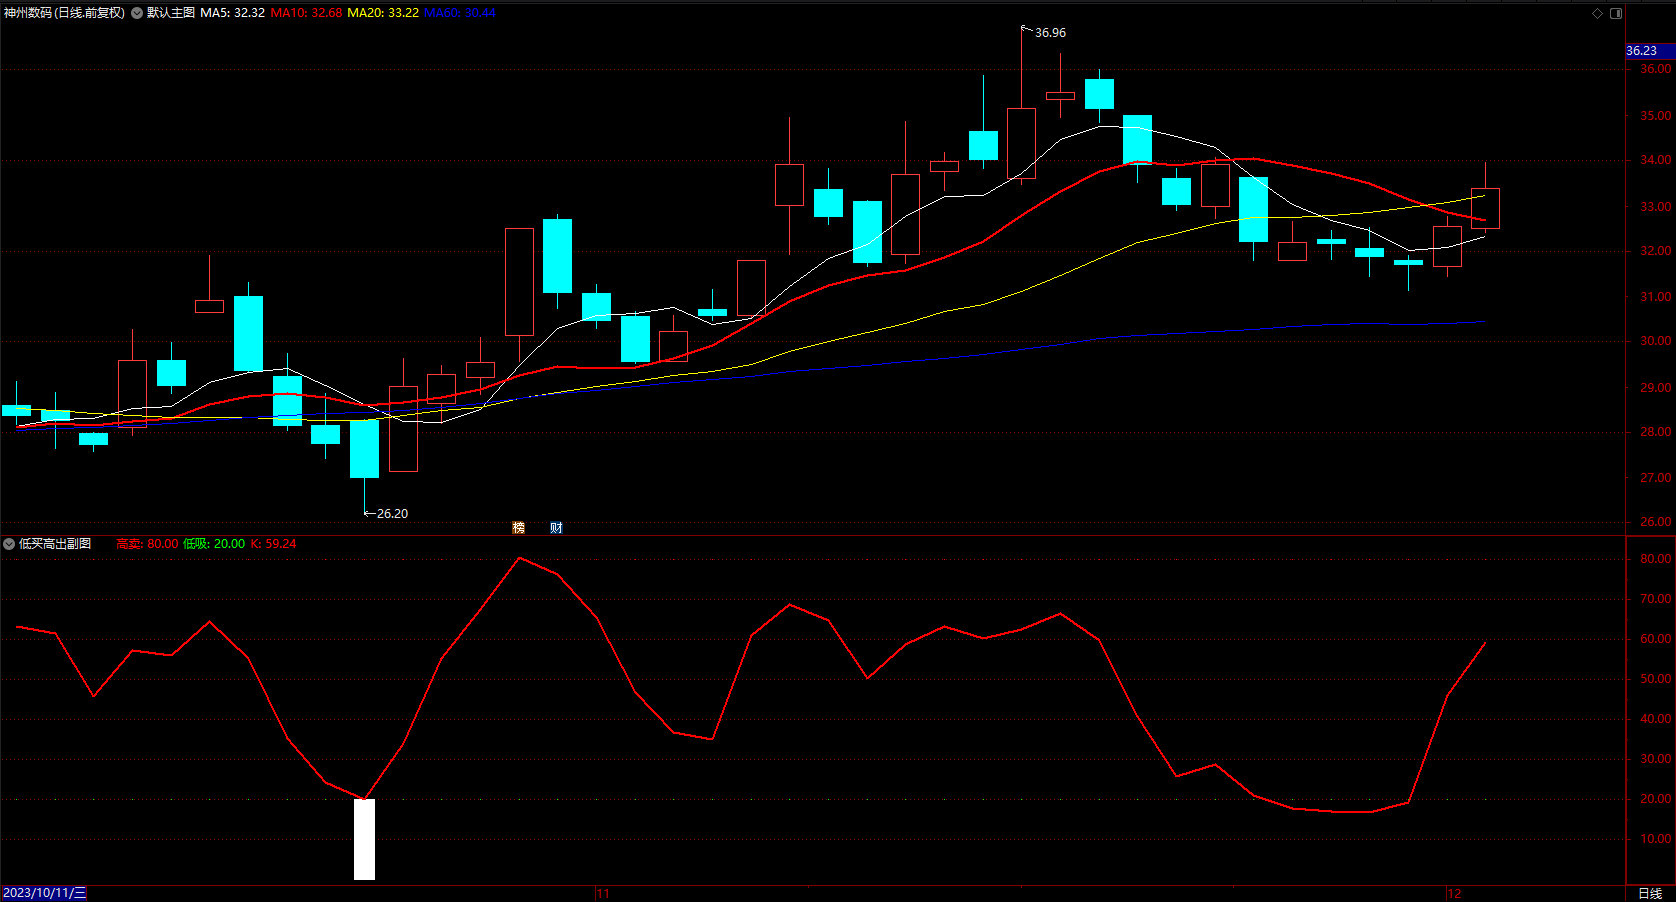Click the MA5: 32.32 value
The image size is (1676, 902).
tap(233, 13)
